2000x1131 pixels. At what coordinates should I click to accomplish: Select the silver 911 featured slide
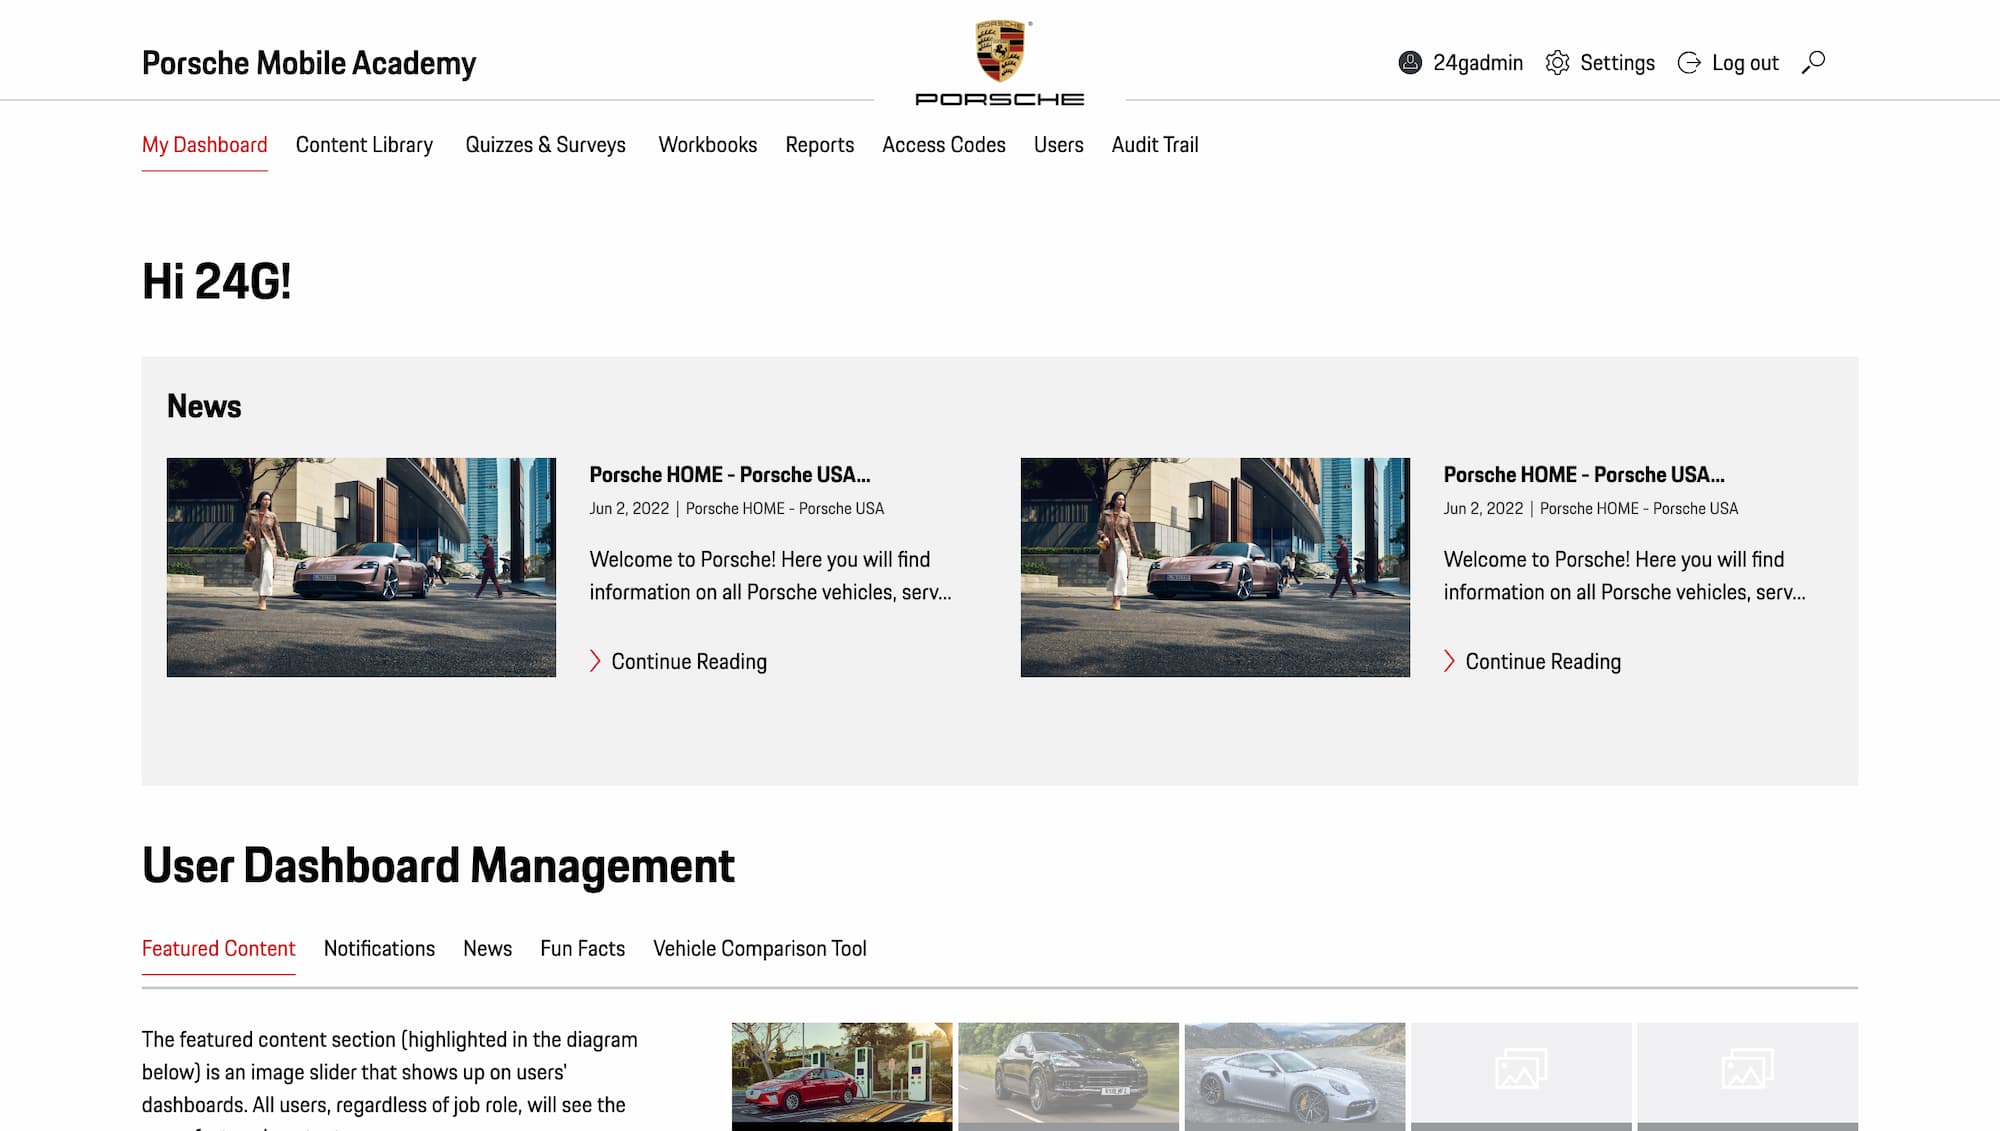point(1294,1072)
